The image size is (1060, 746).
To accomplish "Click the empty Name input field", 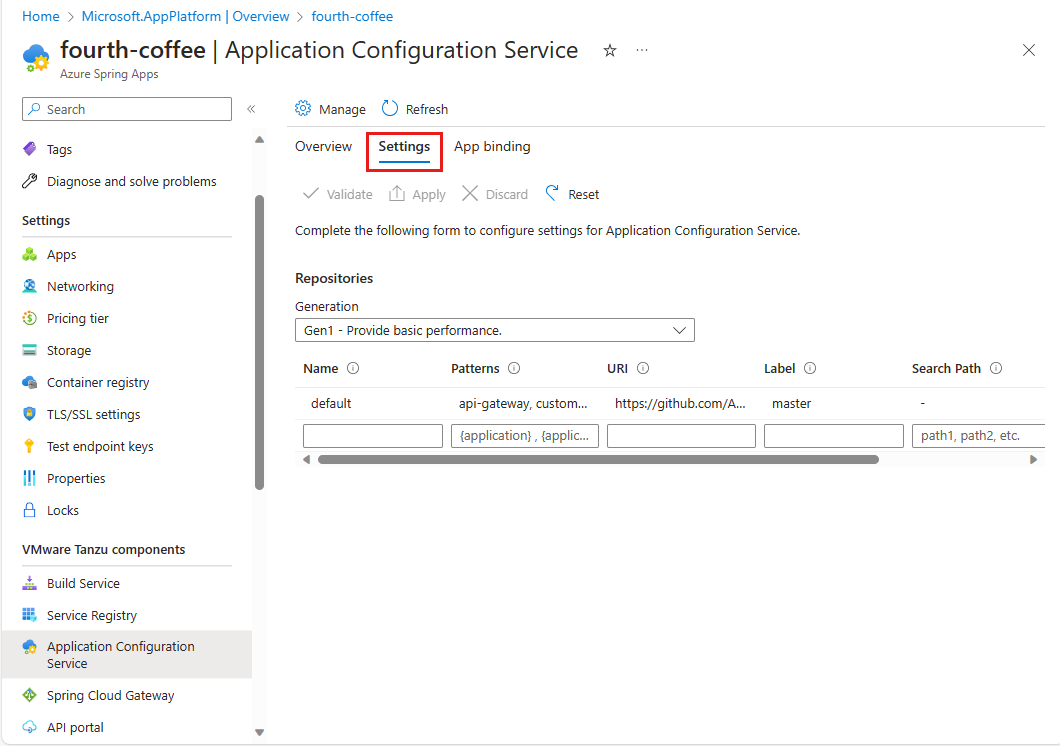I will pyautogui.click(x=372, y=436).
